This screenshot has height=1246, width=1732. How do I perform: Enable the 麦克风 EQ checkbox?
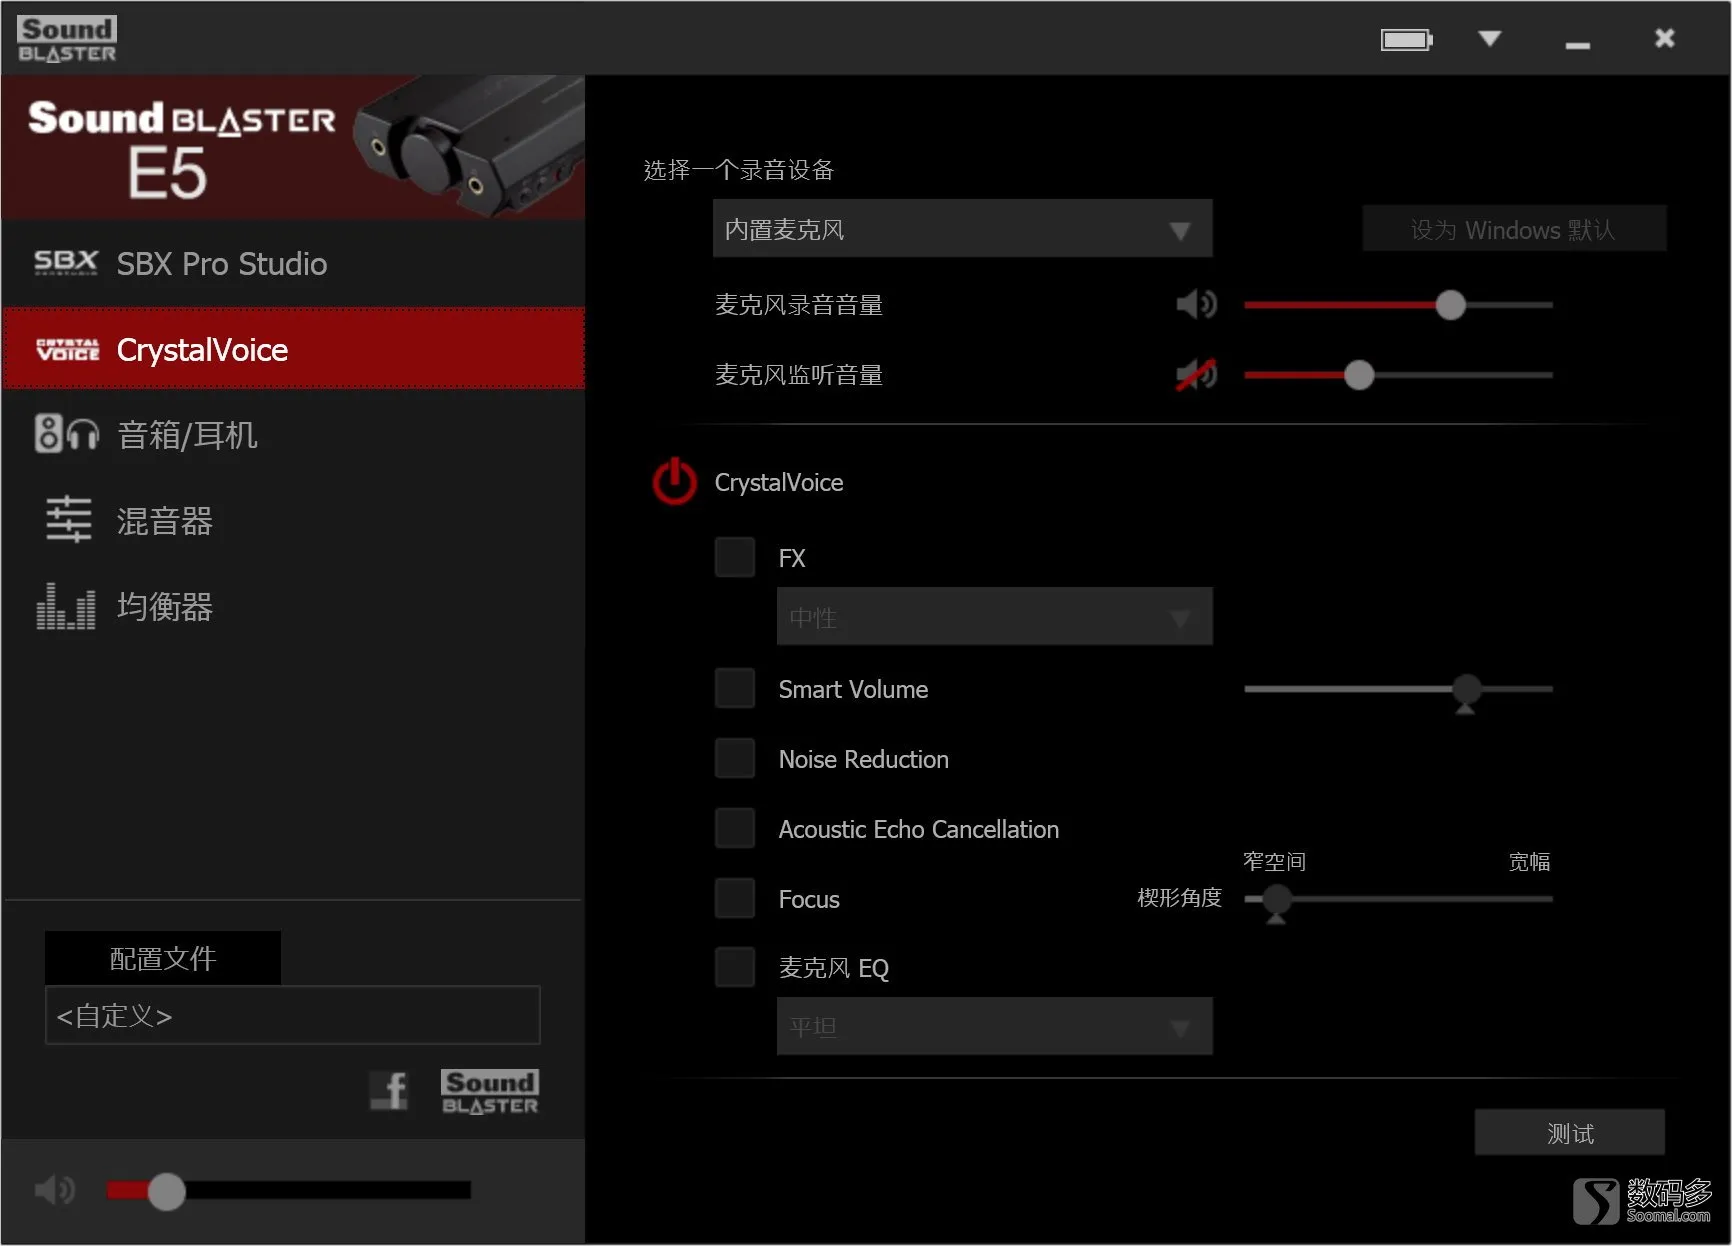pos(735,967)
